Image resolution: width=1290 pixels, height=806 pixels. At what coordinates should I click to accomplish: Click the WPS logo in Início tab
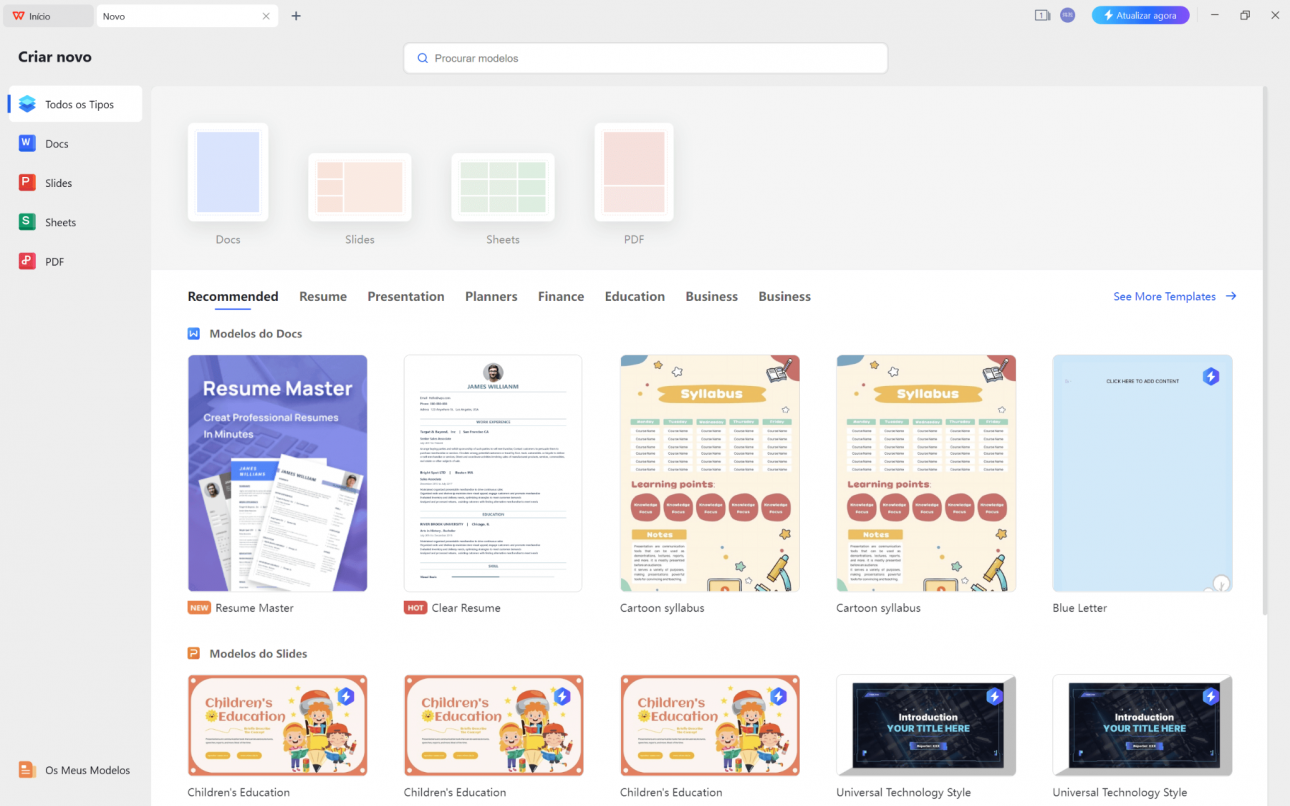click(19, 16)
